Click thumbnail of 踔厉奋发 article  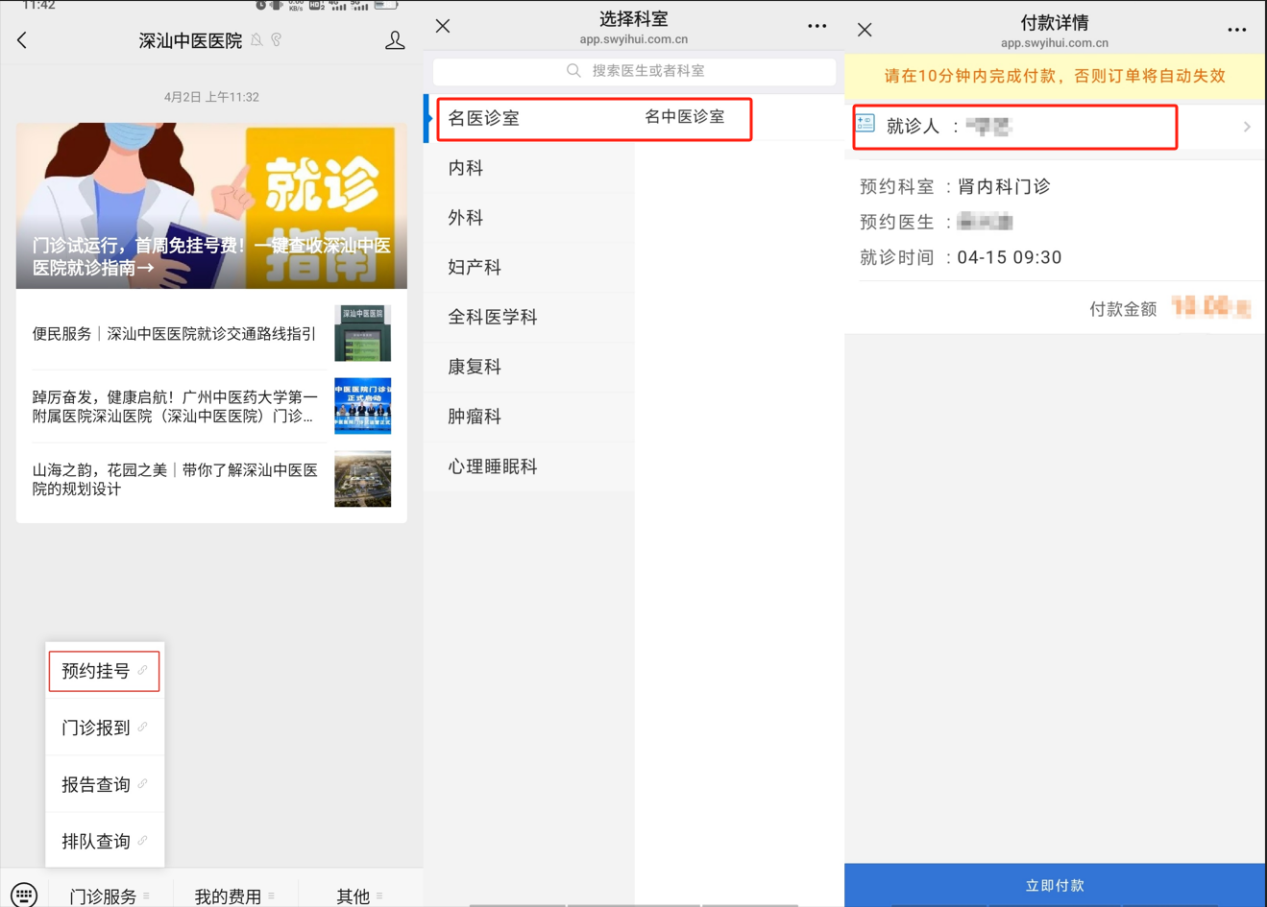[363, 406]
